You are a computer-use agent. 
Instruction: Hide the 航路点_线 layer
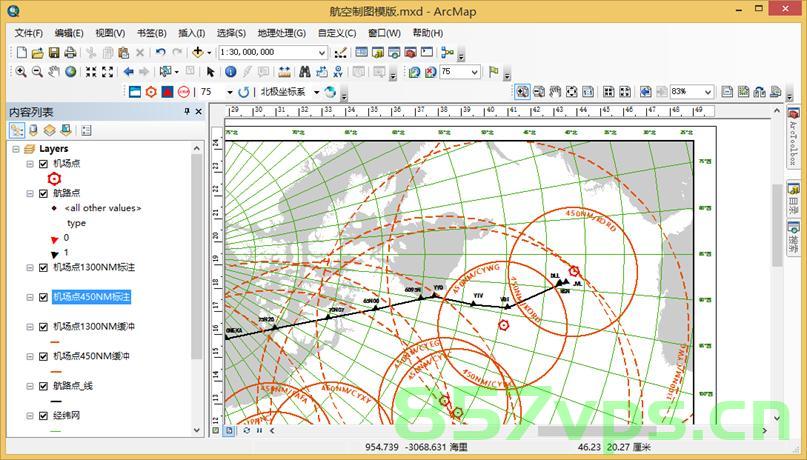(x=43, y=386)
